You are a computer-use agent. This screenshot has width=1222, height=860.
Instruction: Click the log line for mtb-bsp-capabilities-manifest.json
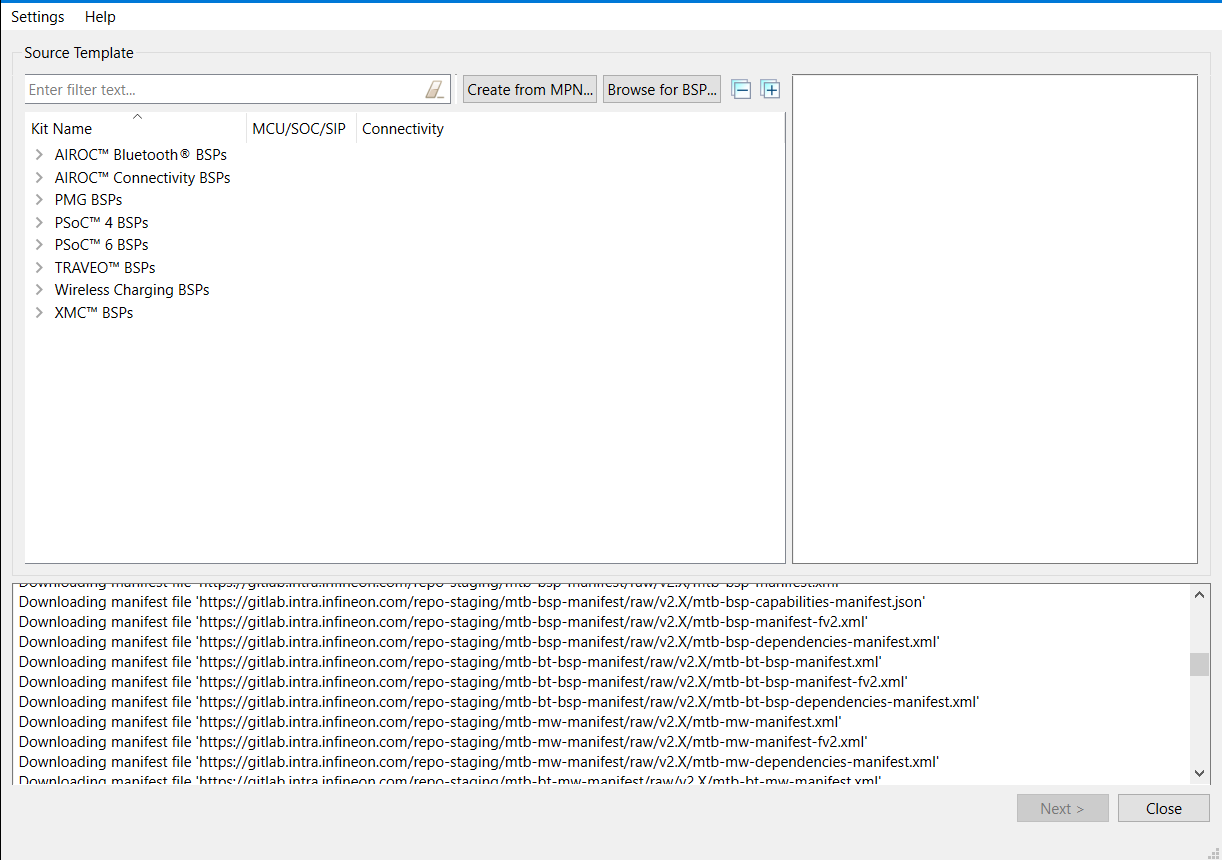tap(472, 602)
